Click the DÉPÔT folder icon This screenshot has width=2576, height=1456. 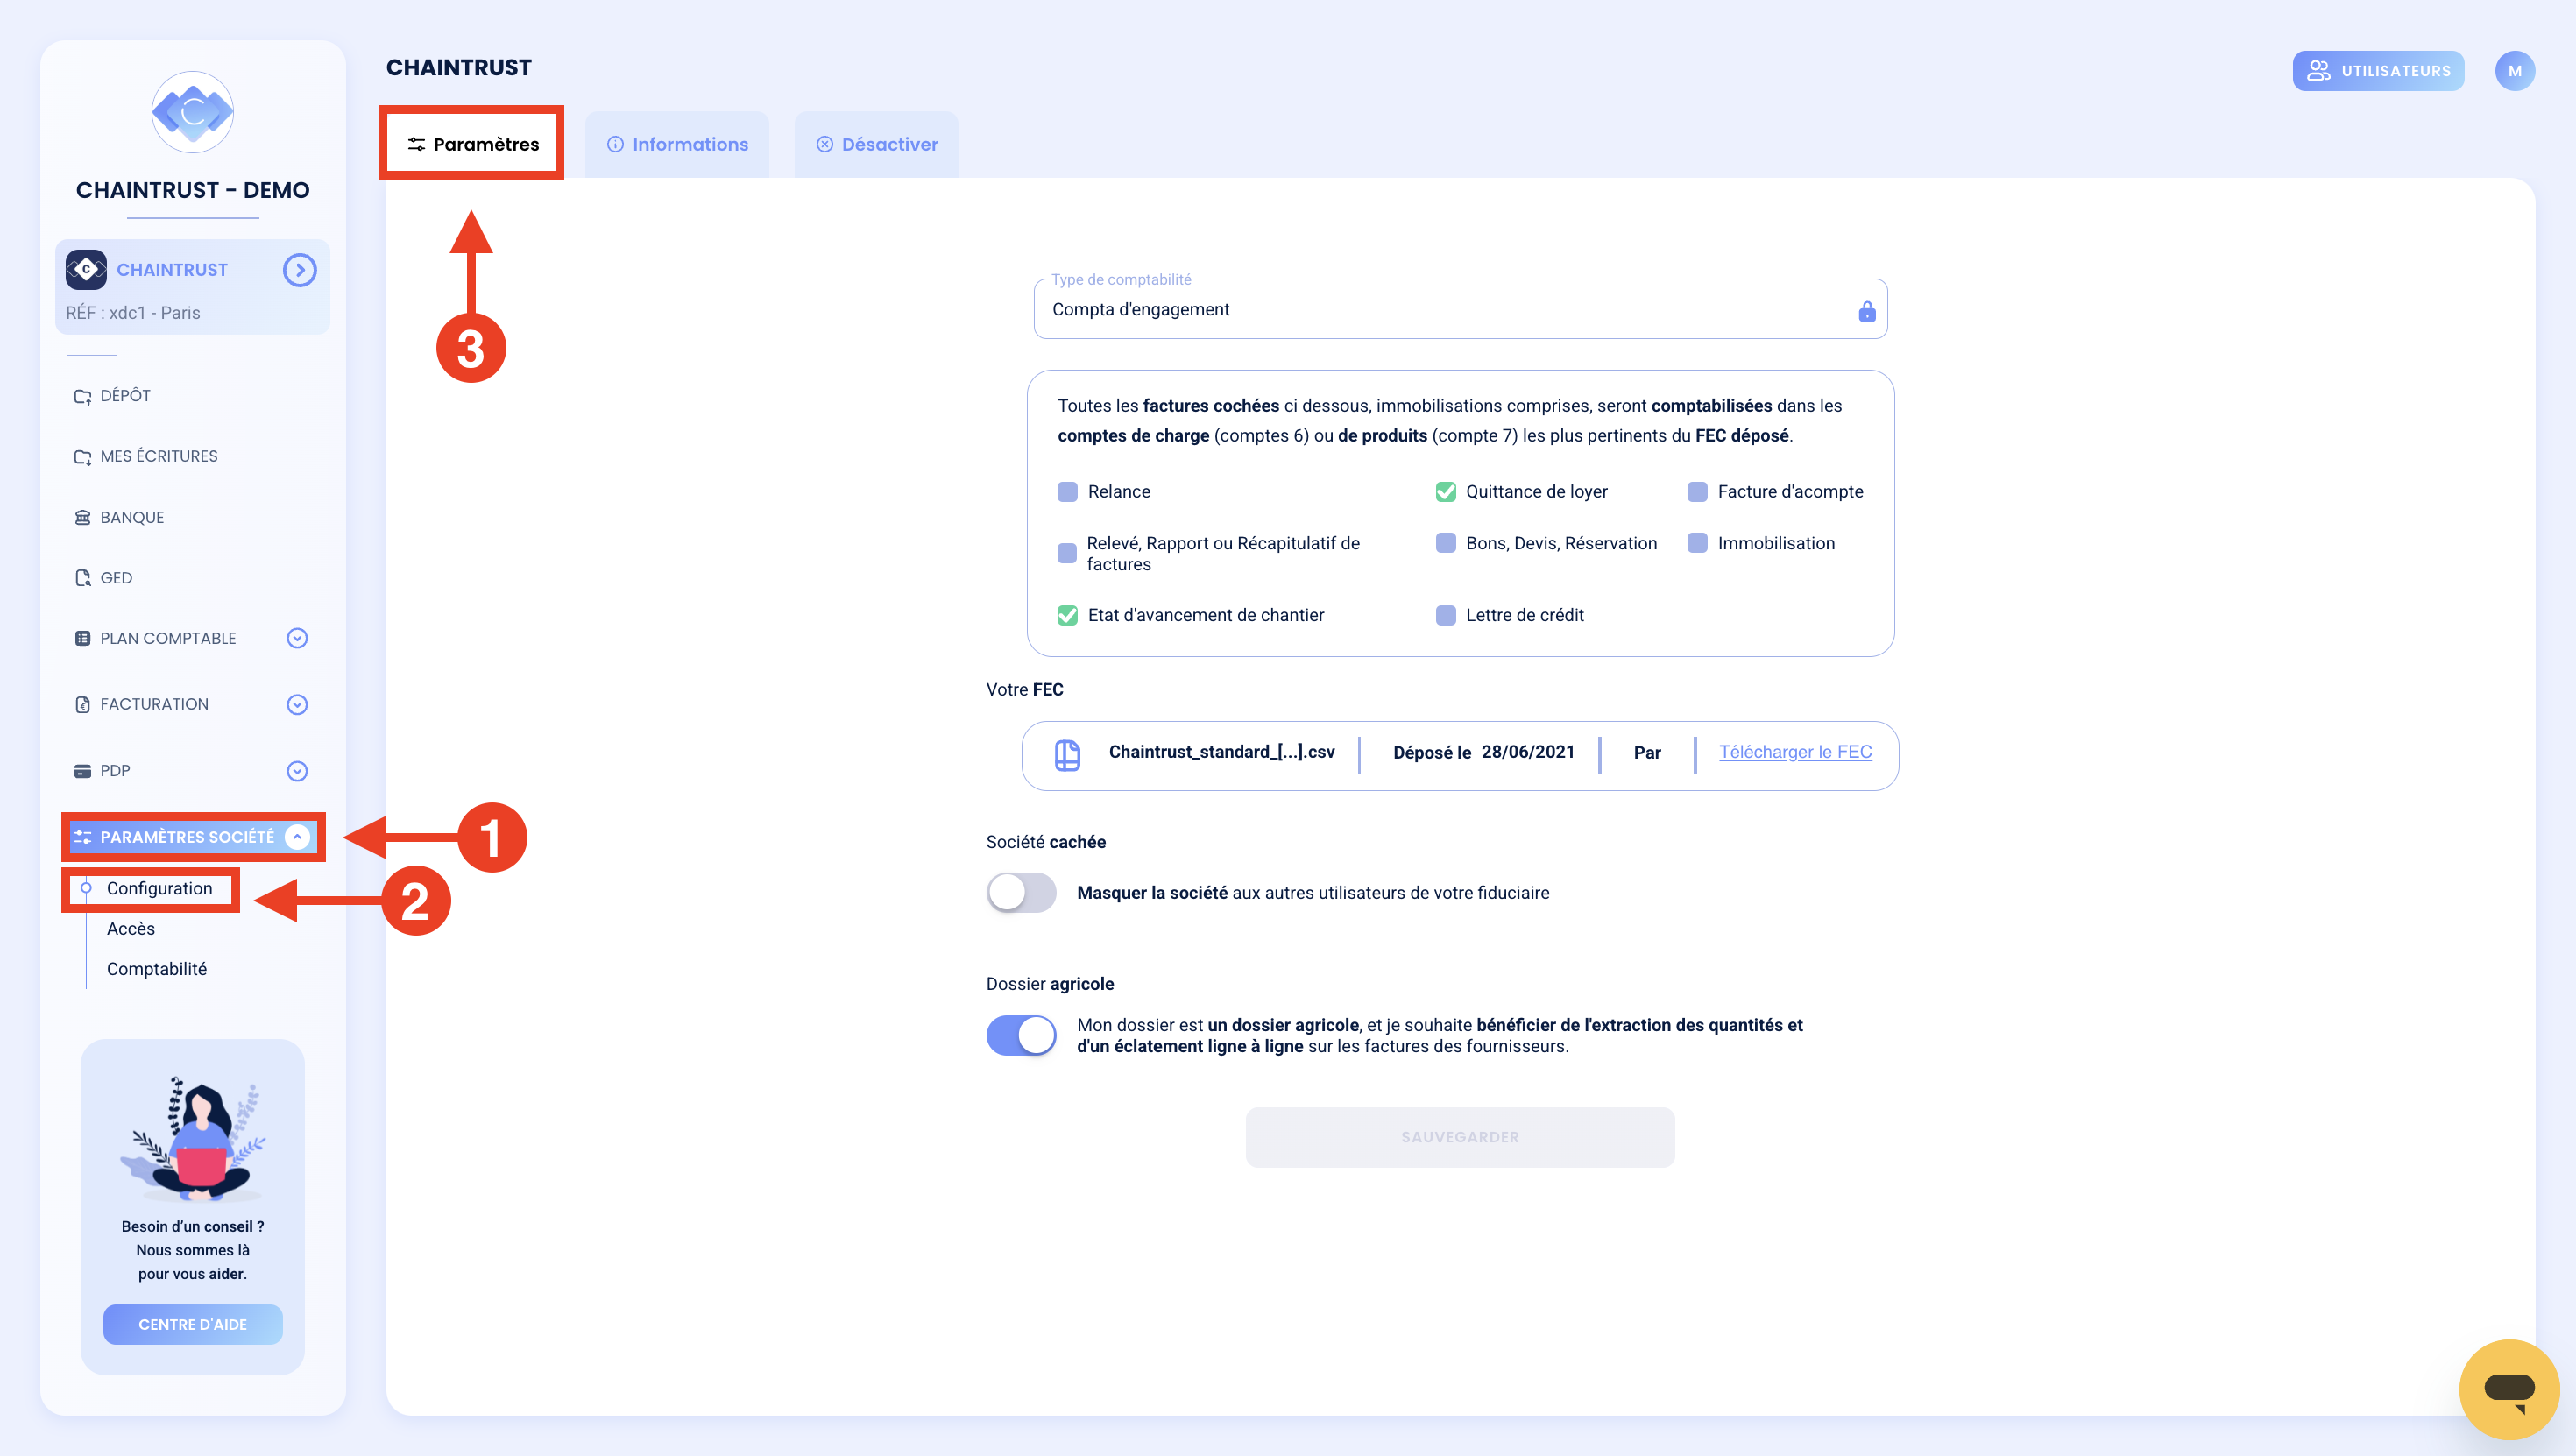tap(83, 397)
